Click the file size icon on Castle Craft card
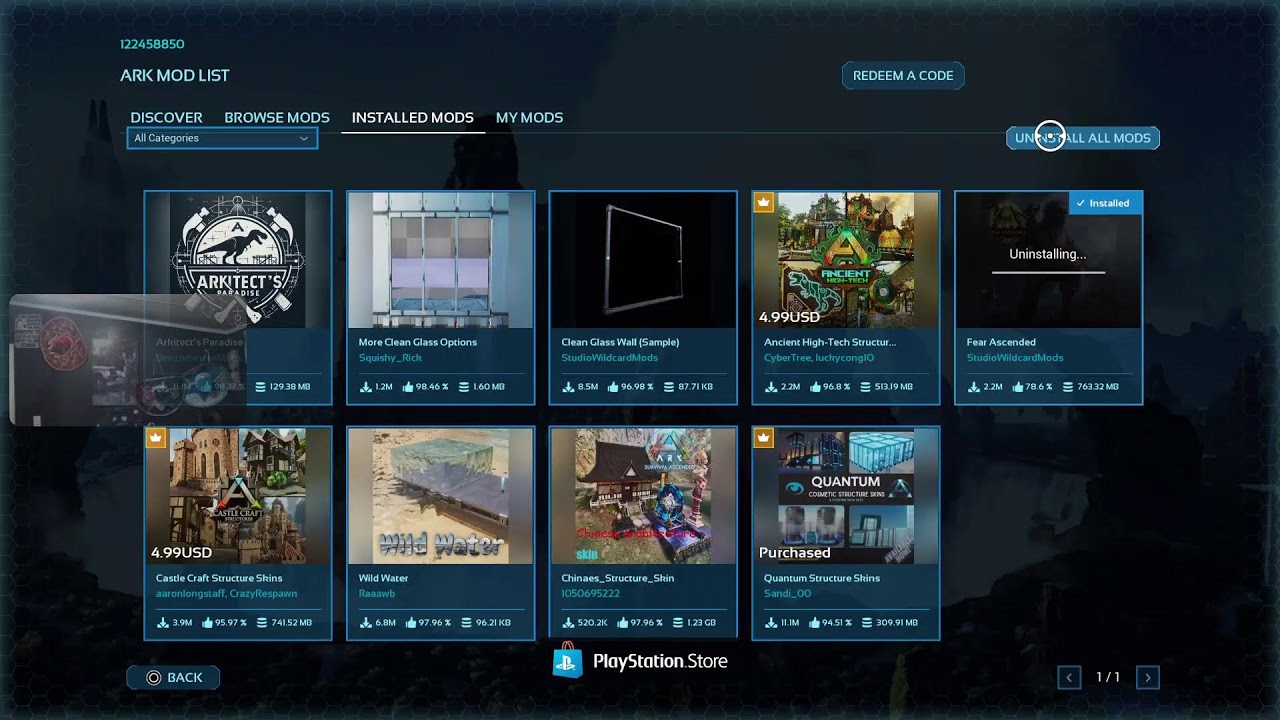The width and height of the screenshot is (1280, 720). pos(263,623)
